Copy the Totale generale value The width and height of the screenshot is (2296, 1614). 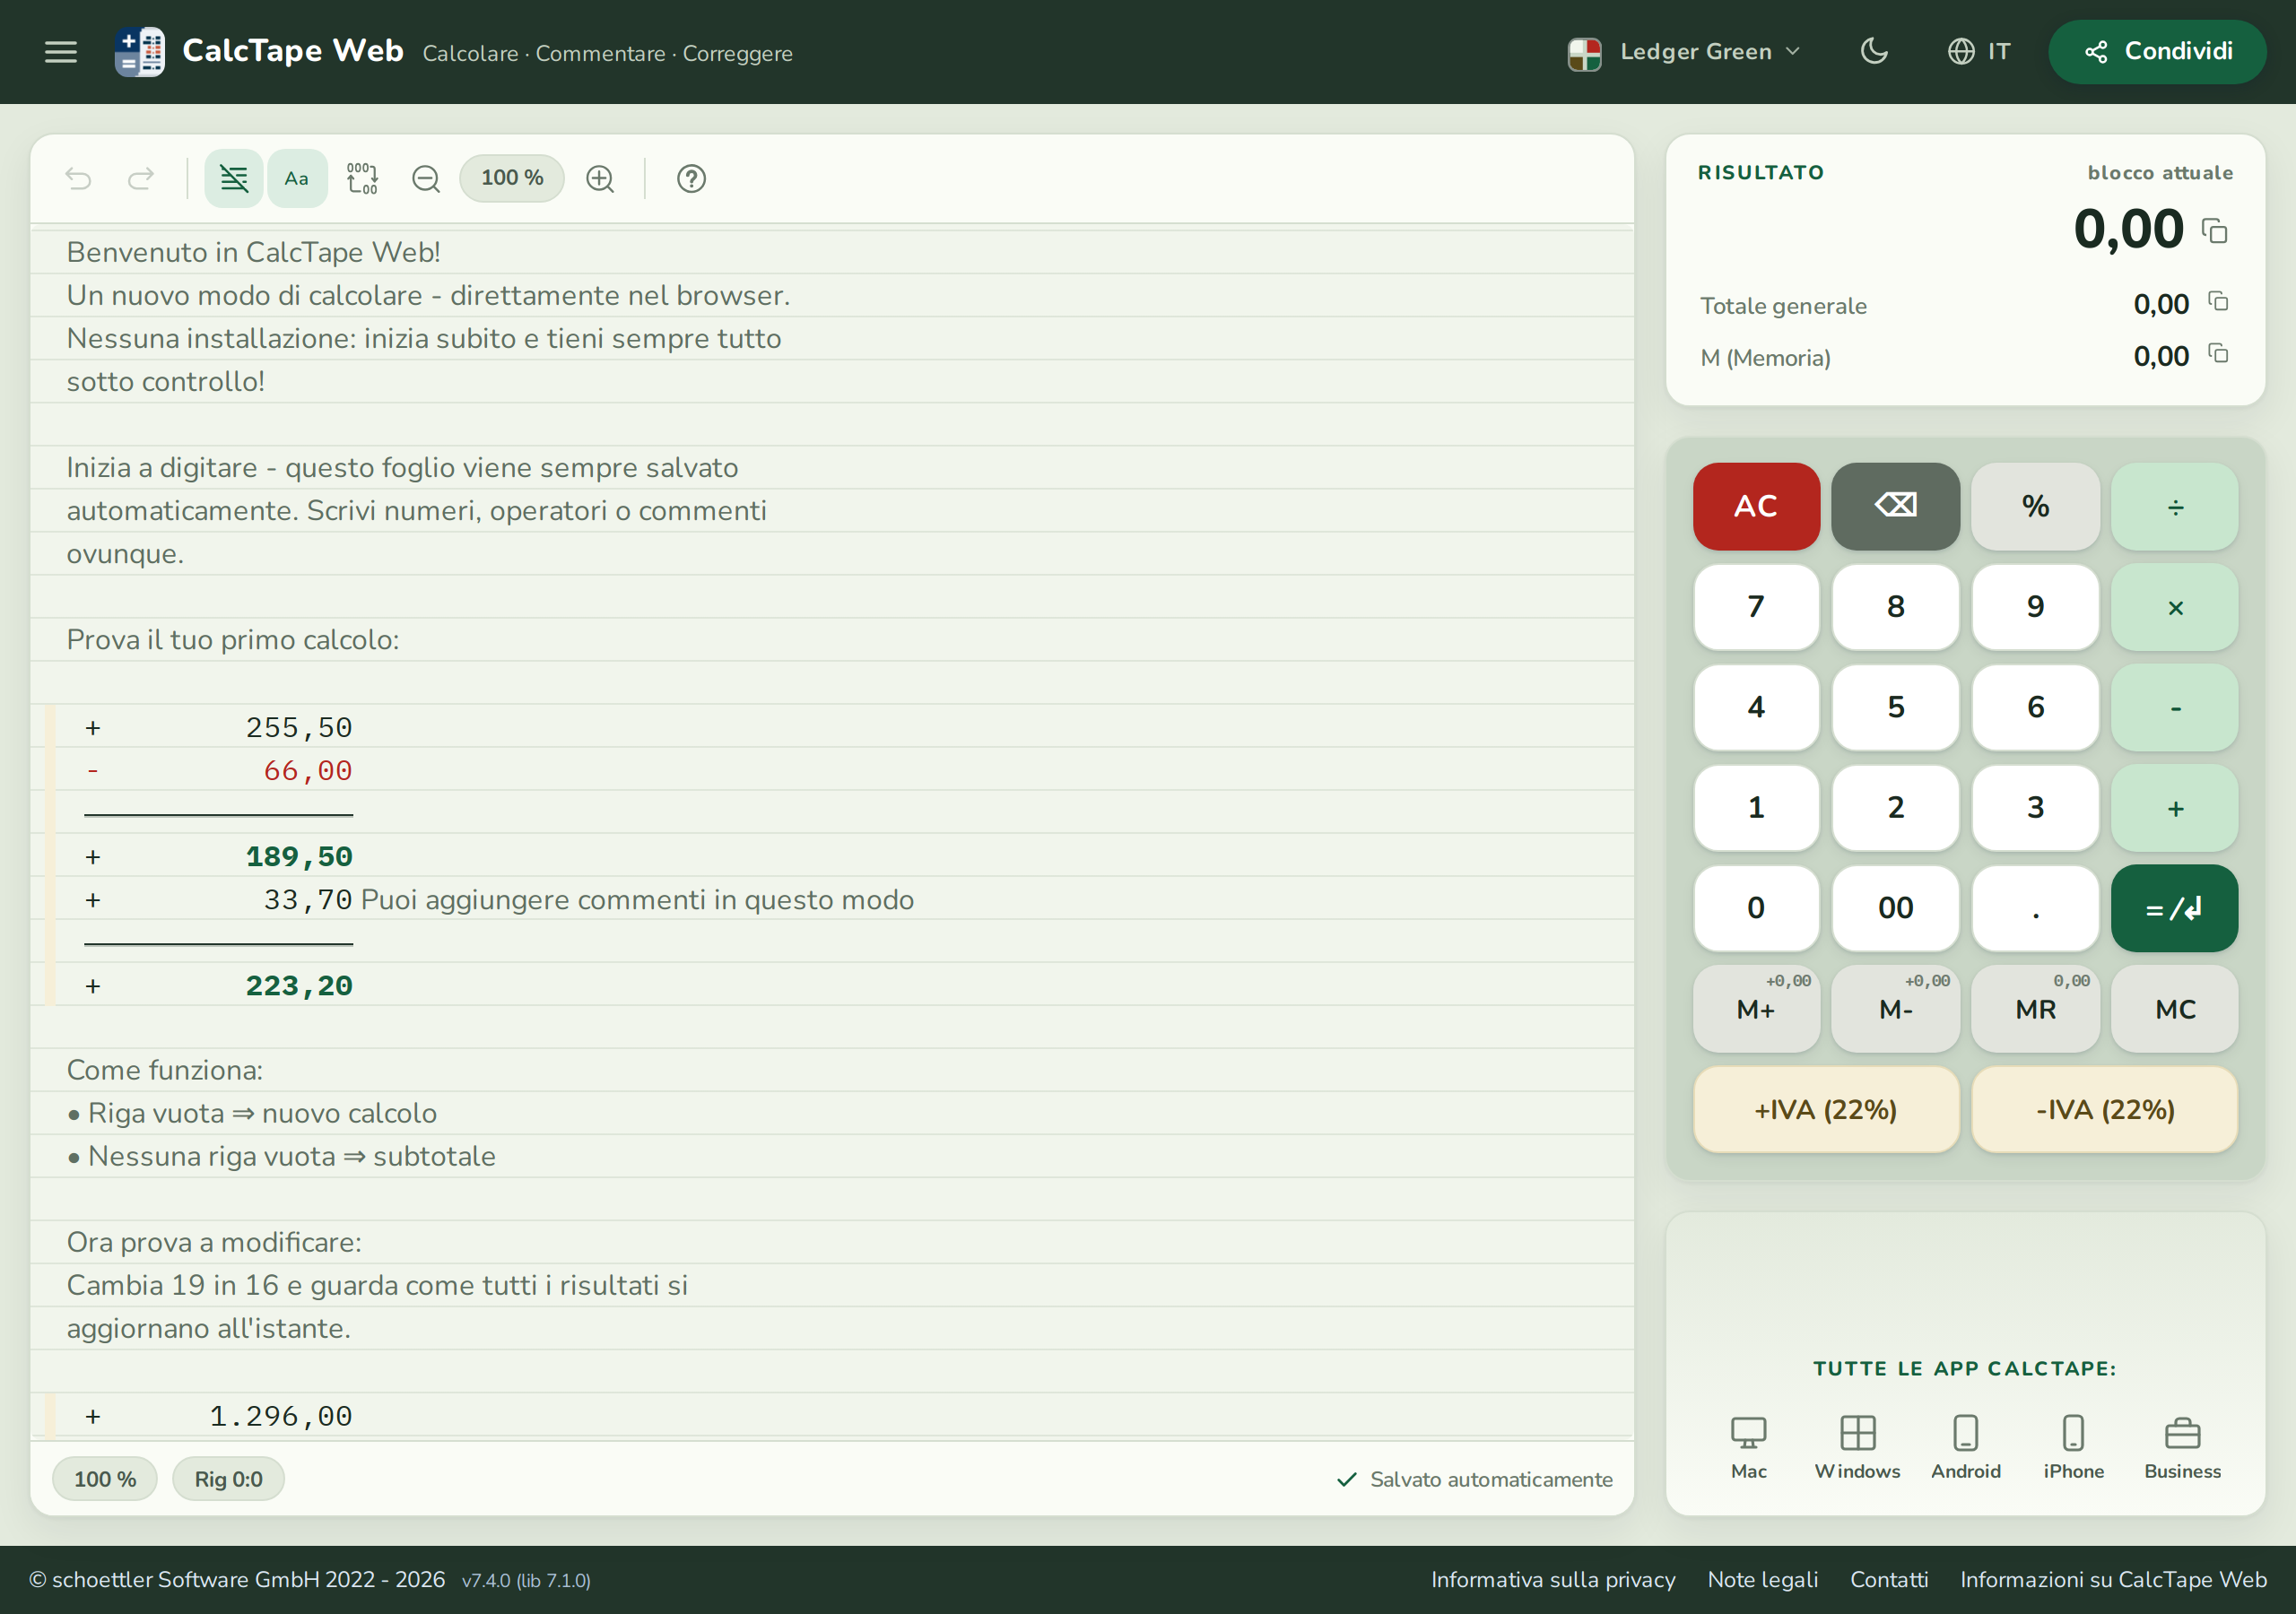[x=2218, y=302]
